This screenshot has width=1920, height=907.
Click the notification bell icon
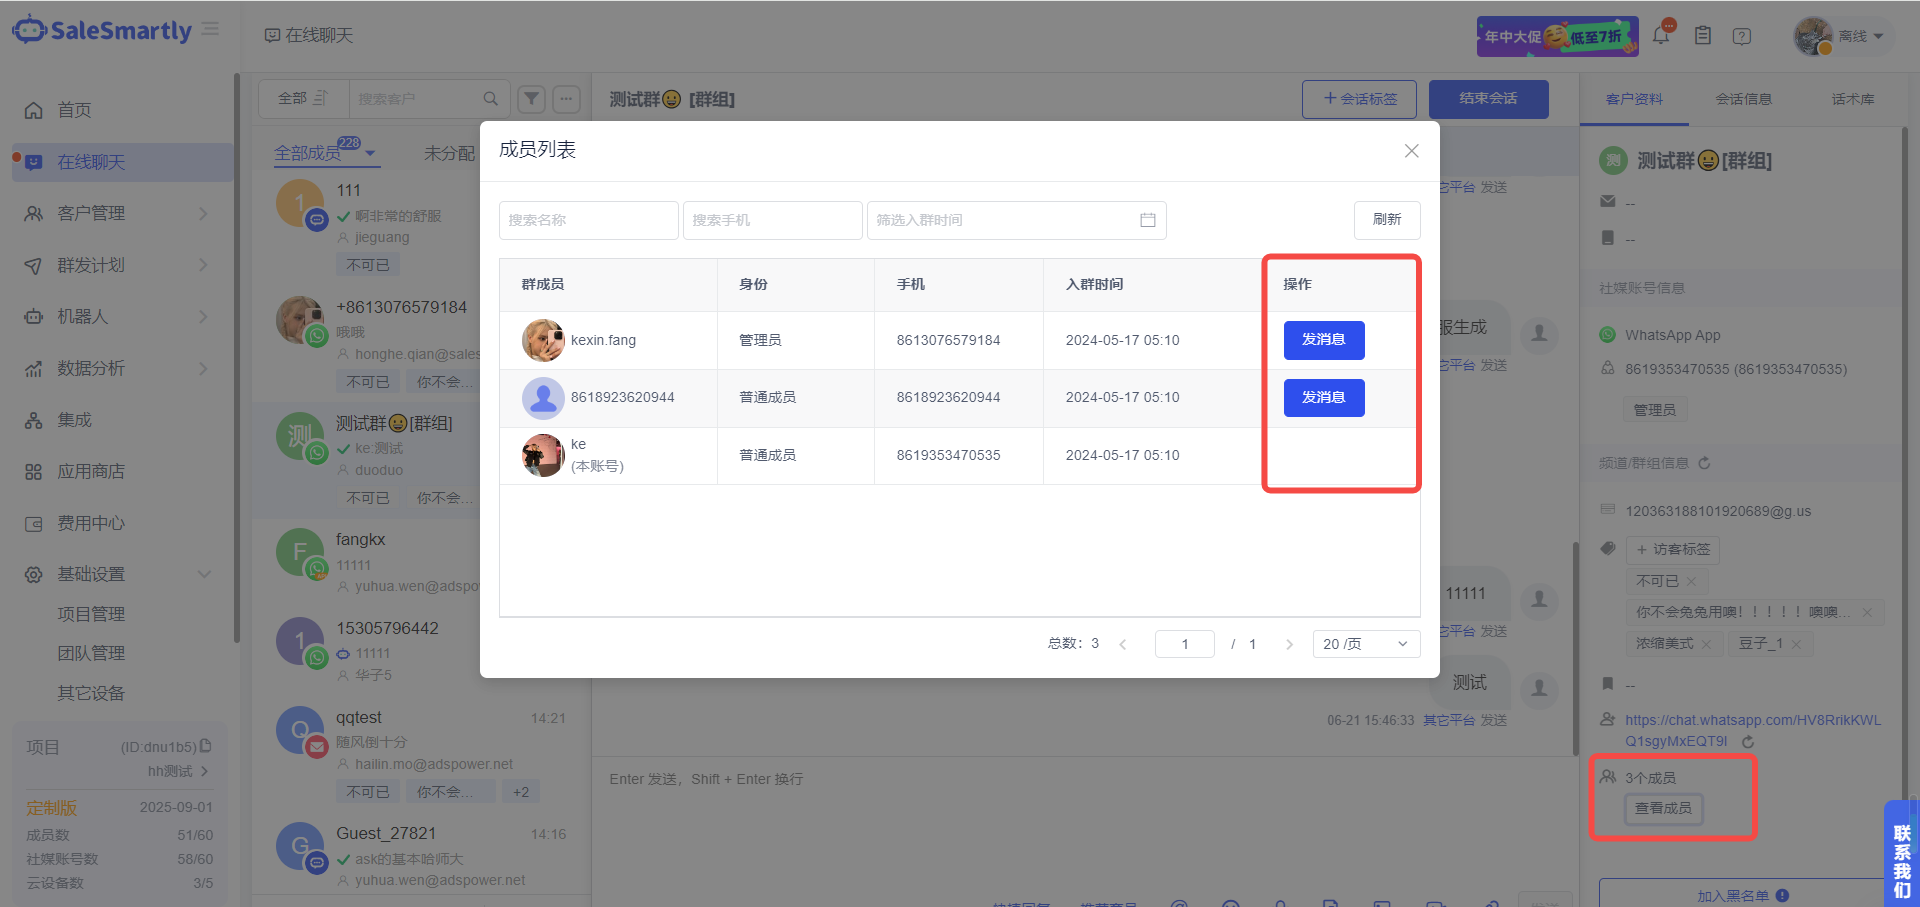point(1661,36)
